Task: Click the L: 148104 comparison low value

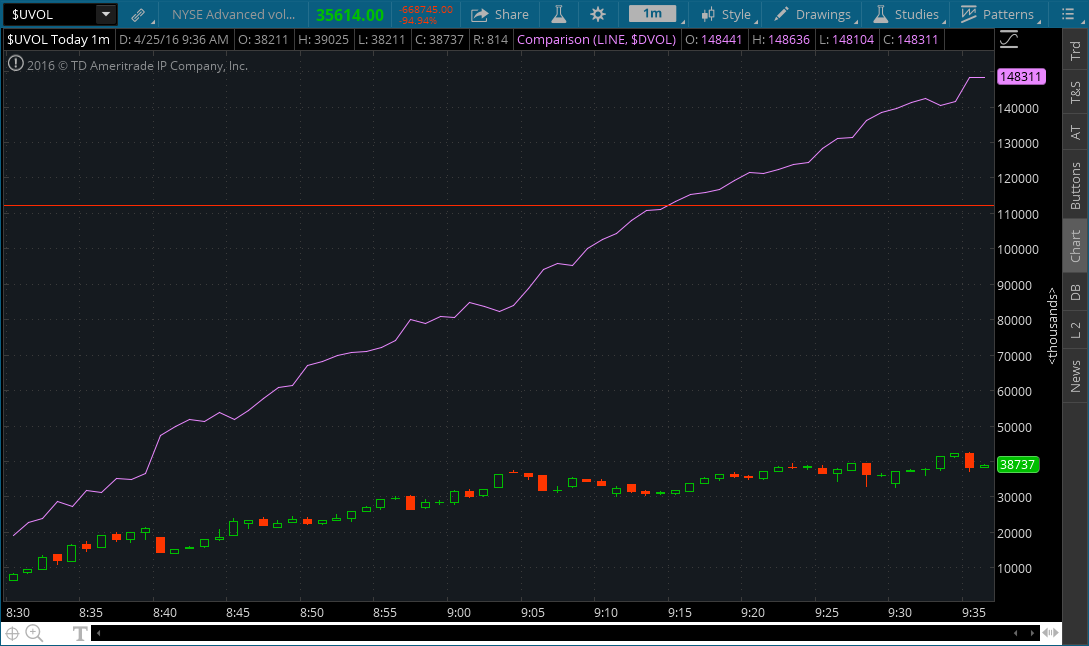Action: coord(846,40)
